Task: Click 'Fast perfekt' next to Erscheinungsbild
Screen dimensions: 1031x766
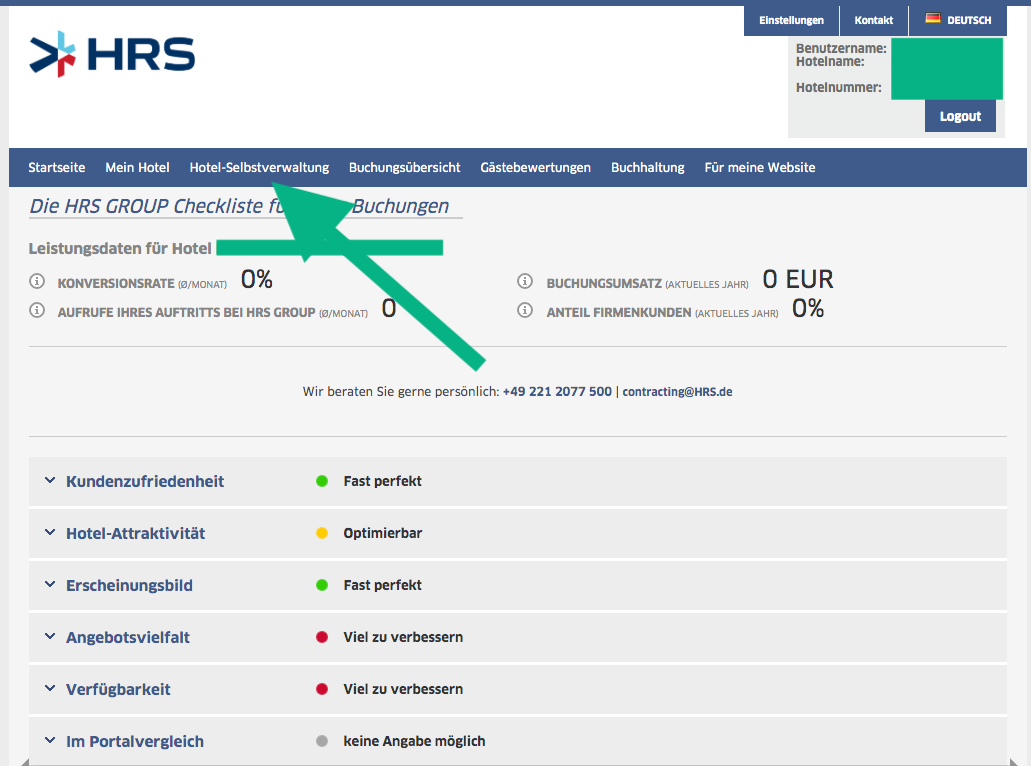Action: (382, 585)
